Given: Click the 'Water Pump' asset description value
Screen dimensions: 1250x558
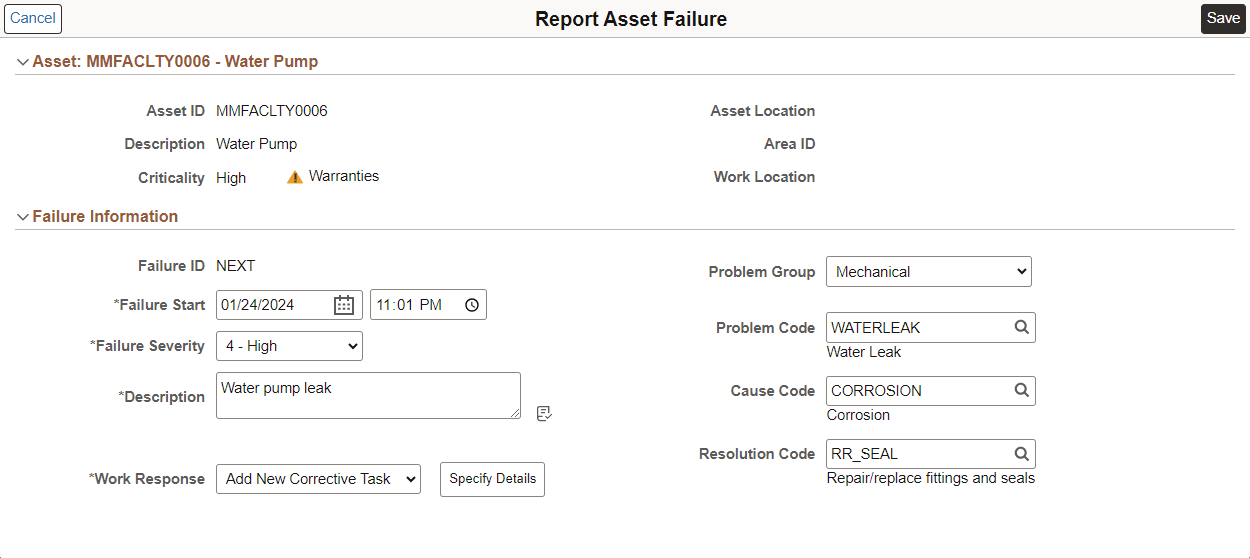Looking at the screenshot, I should point(257,144).
